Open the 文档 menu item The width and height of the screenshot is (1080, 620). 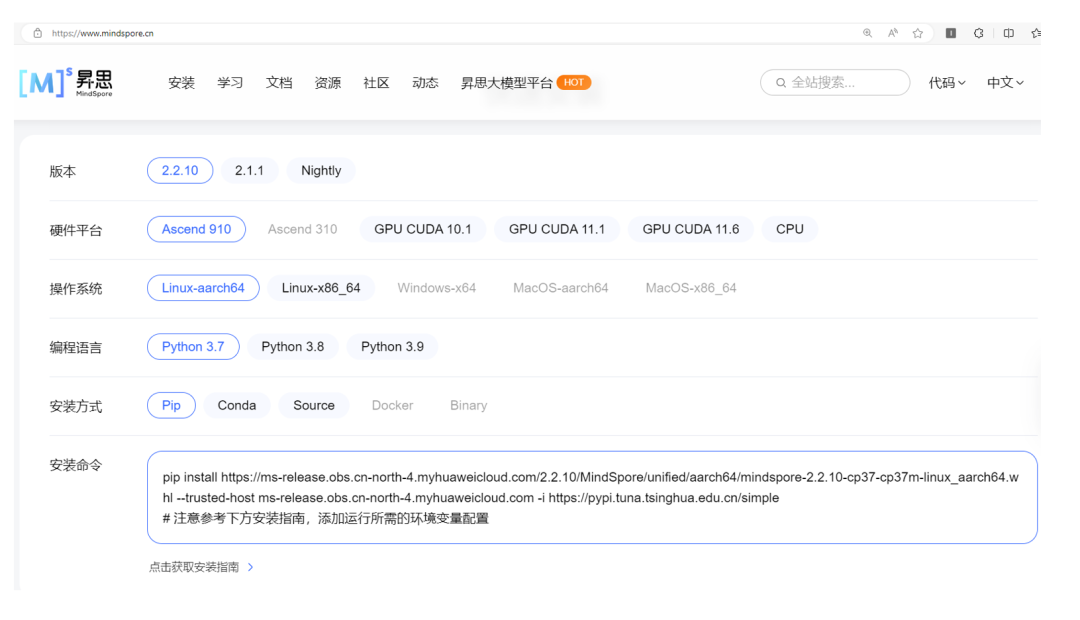(x=279, y=83)
